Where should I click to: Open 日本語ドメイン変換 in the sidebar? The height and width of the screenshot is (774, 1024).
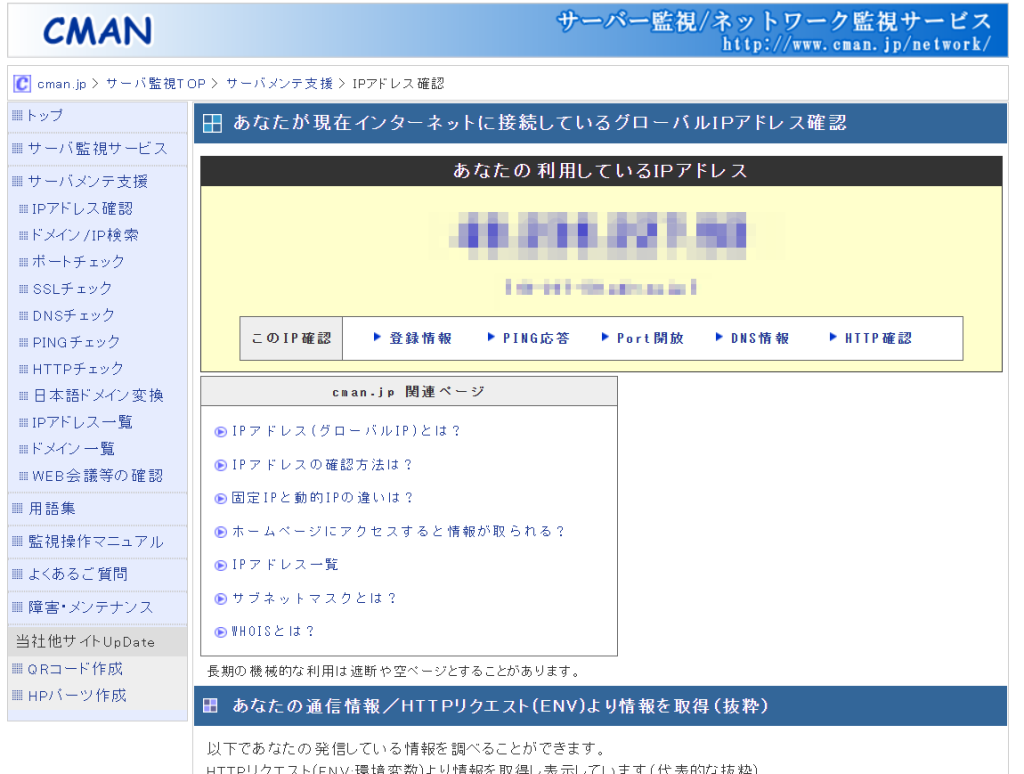coord(97,396)
